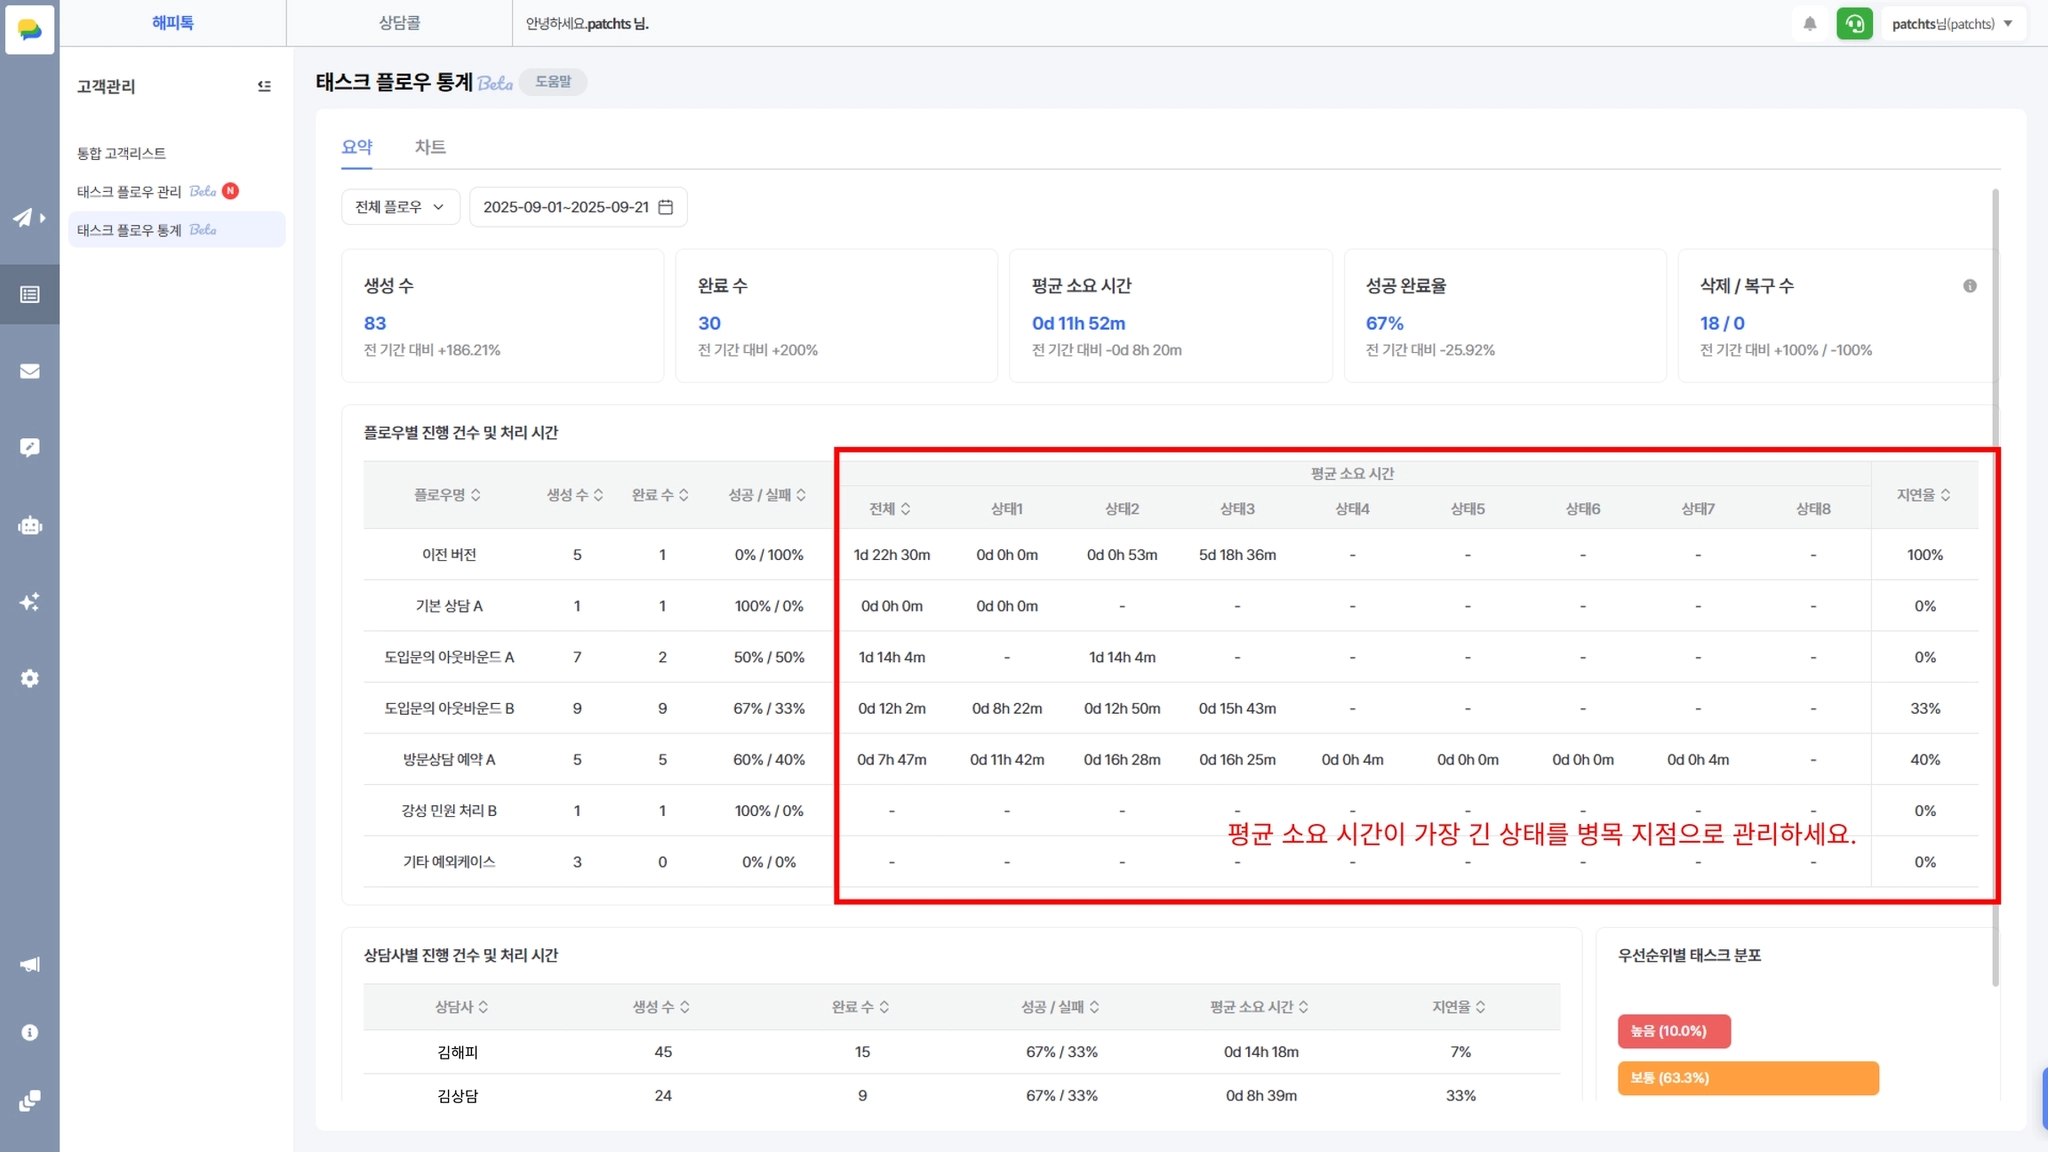
Task: Switch to the 상담콜 top tab
Action: [399, 23]
